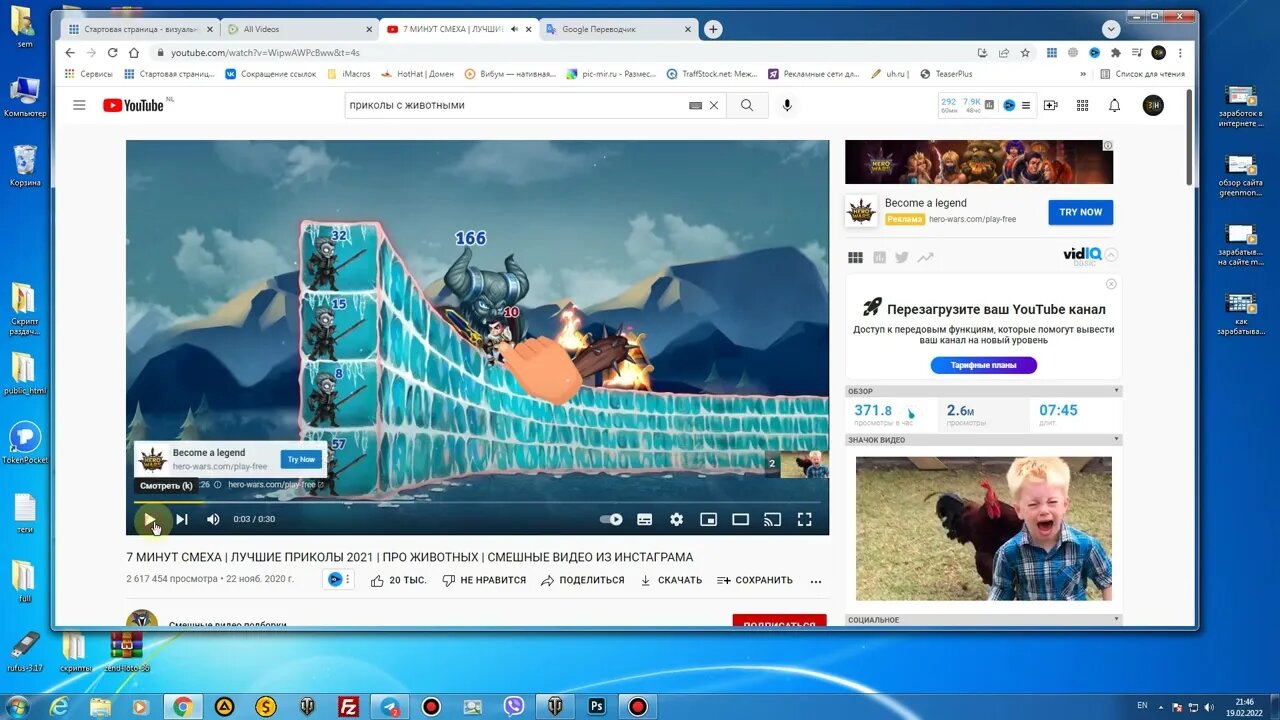Click the Cast to TV icon
This screenshot has height=720, width=1280.
click(x=772, y=519)
